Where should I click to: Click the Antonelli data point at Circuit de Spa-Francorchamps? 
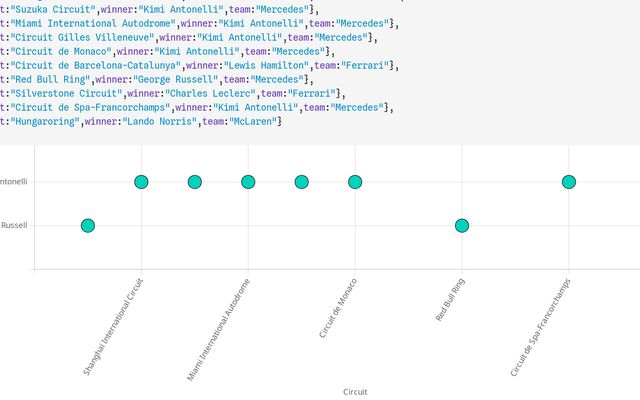569,182
